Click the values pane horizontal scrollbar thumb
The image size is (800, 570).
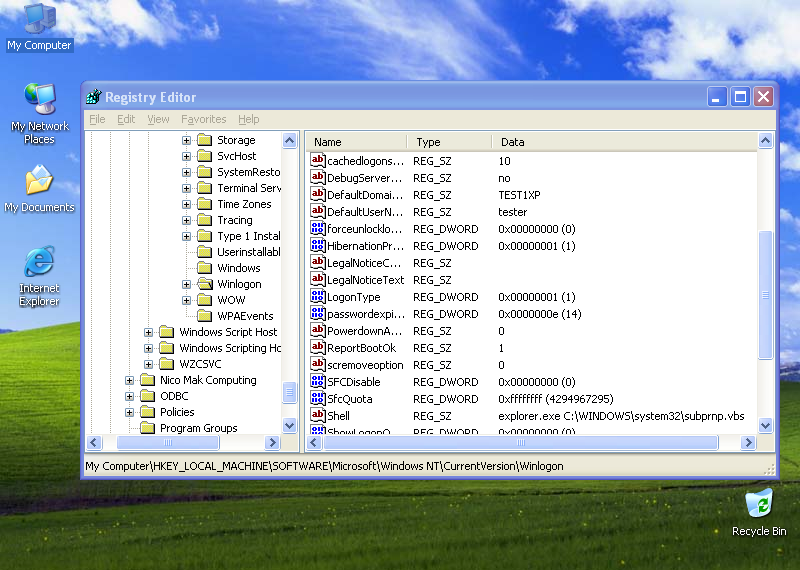[520, 442]
